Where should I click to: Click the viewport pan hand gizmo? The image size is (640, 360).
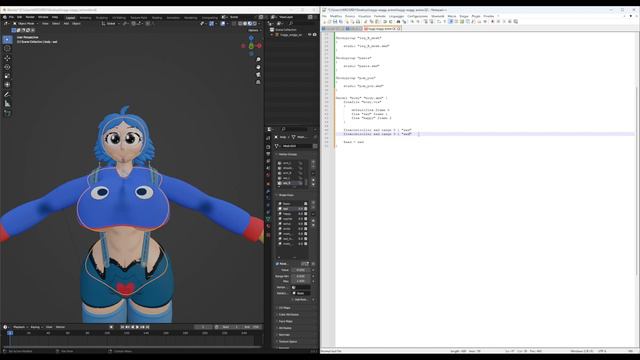[258, 67]
